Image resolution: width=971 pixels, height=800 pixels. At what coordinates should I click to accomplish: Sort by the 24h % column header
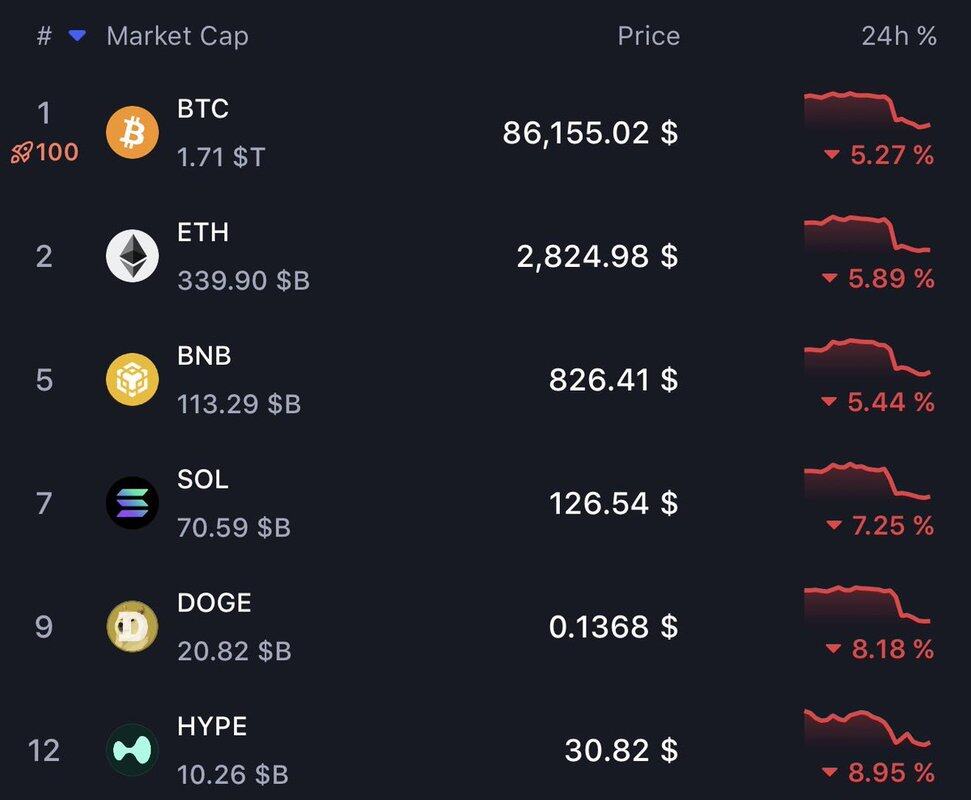click(898, 37)
